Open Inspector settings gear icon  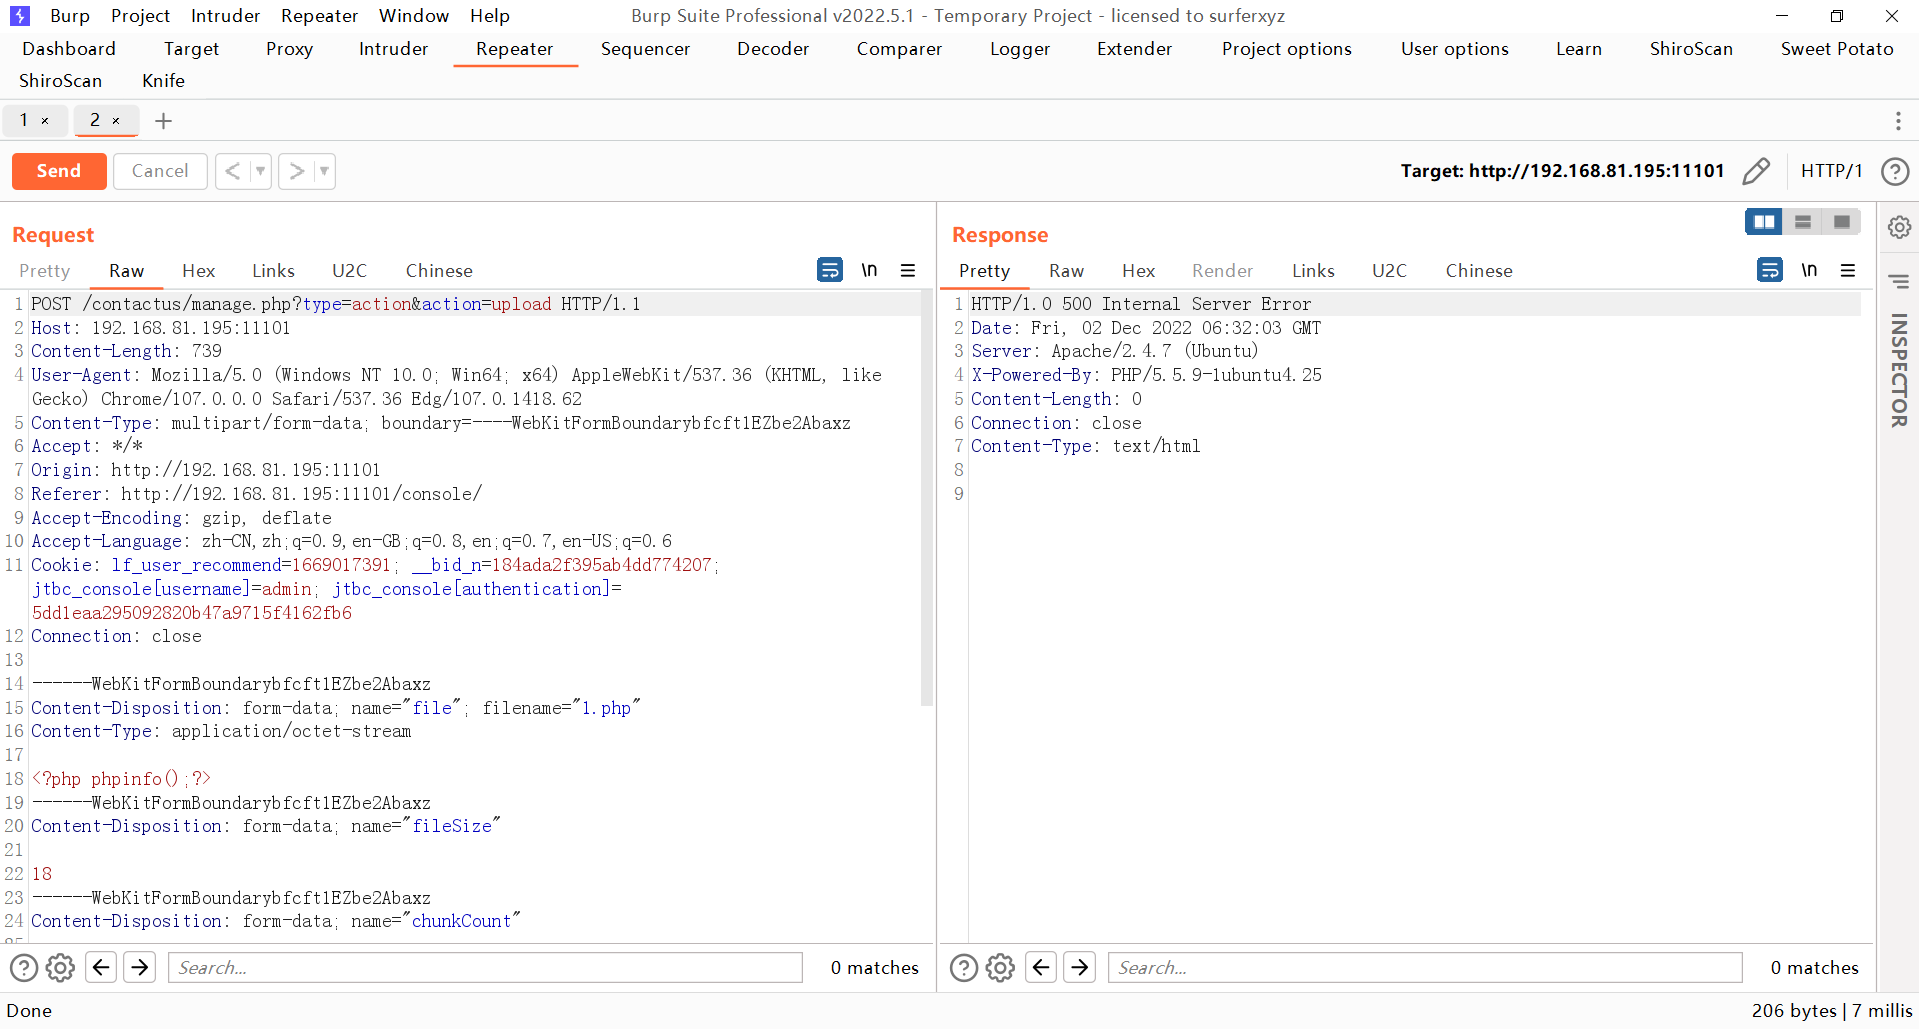coord(1899,227)
